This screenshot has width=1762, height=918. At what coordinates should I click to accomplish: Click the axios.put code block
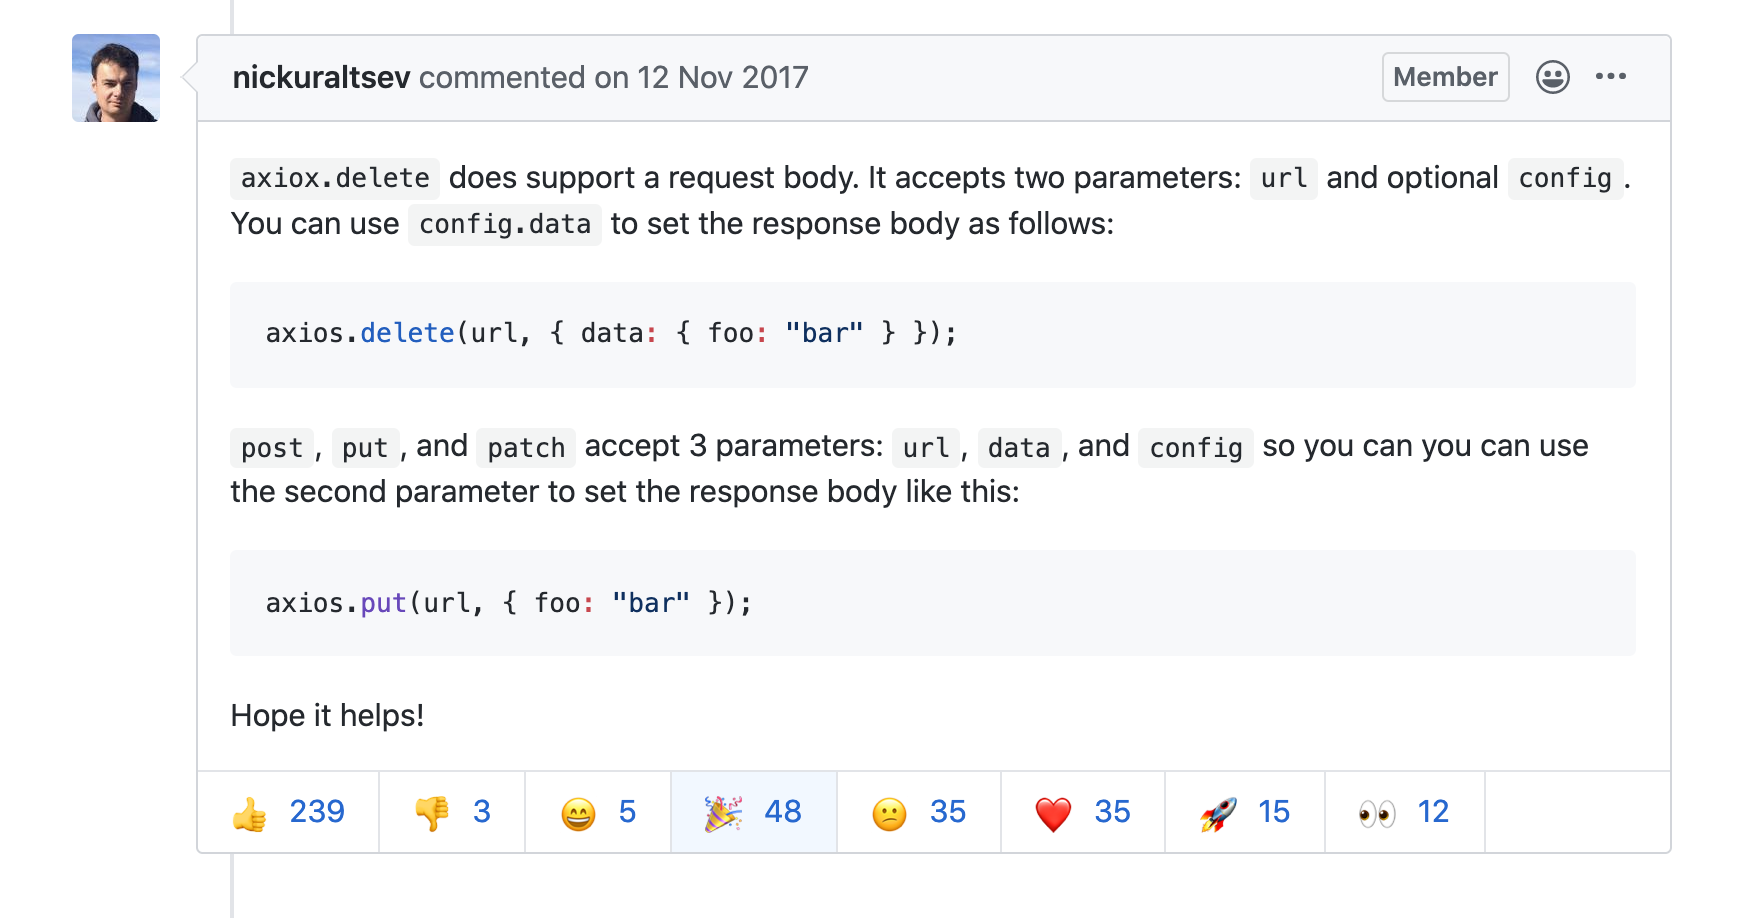tap(932, 602)
